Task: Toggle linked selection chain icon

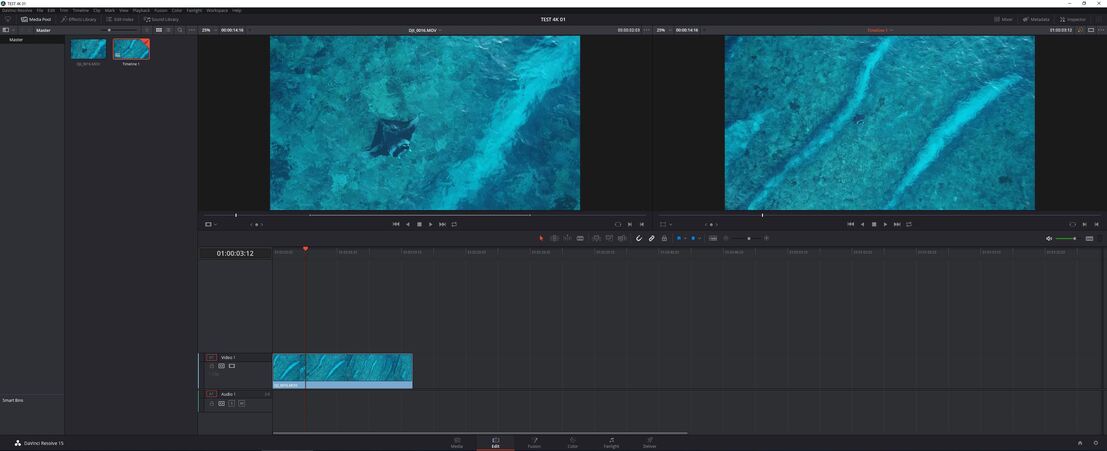Action: point(651,238)
